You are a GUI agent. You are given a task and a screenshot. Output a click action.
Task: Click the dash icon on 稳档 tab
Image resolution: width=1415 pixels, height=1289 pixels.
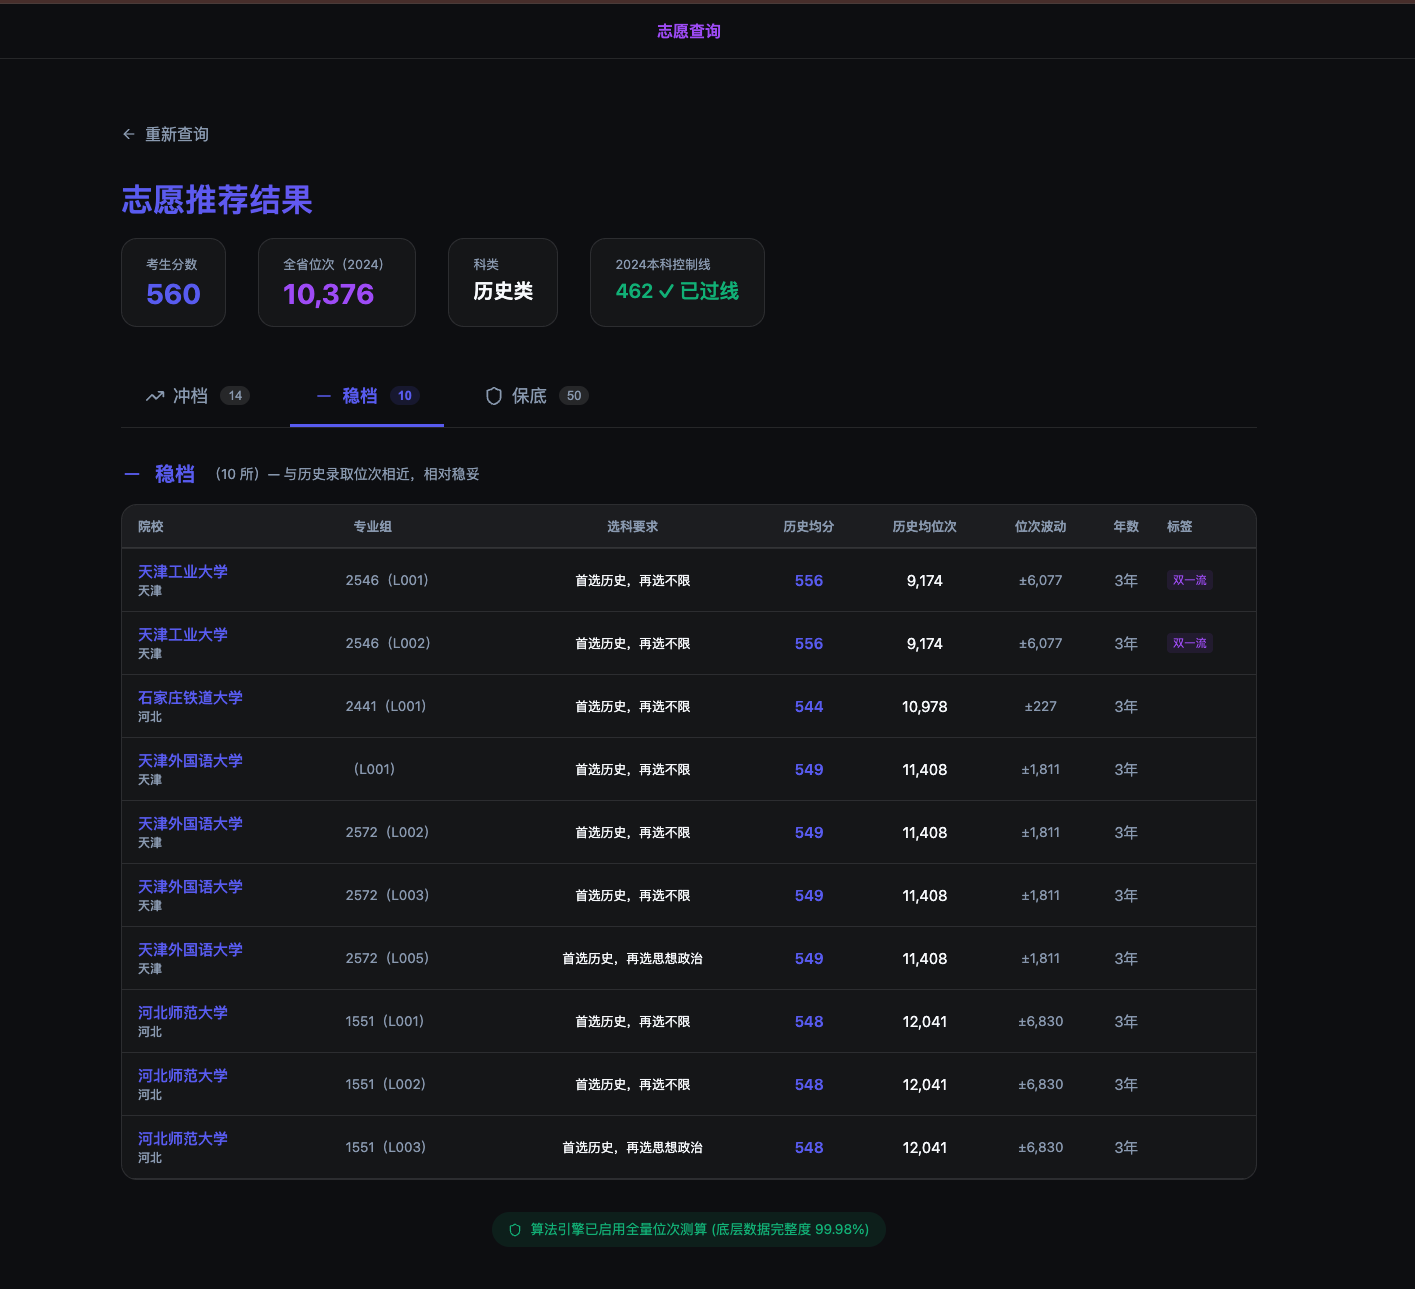pyautogui.click(x=324, y=396)
